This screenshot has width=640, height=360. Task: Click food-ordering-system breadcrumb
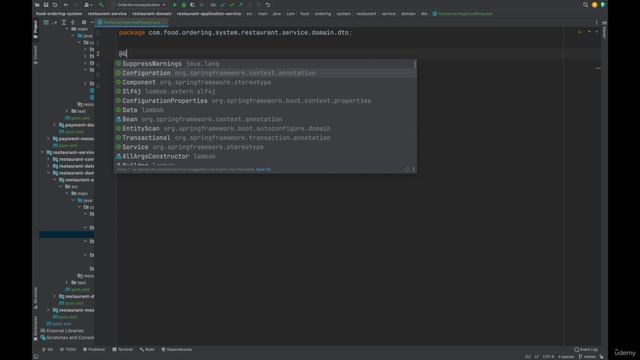[59, 13]
